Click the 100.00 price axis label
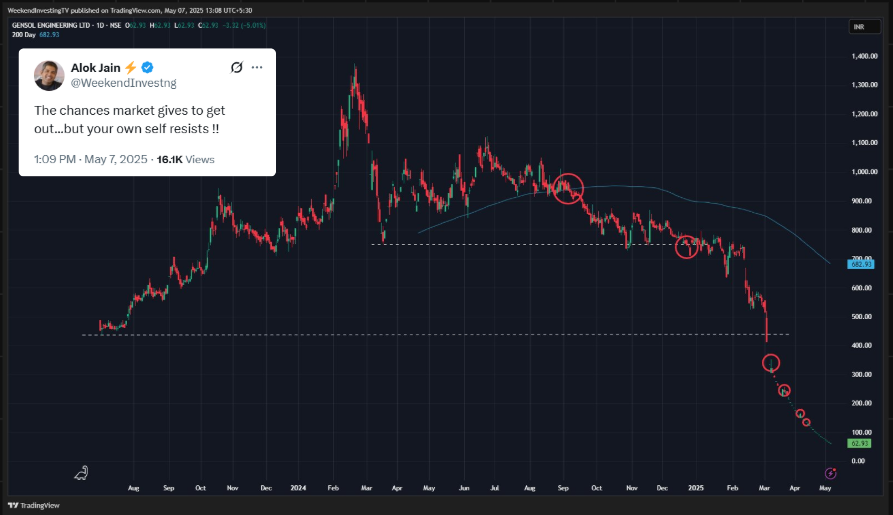This screenshot has height=515, width=893. coord(862,432)
